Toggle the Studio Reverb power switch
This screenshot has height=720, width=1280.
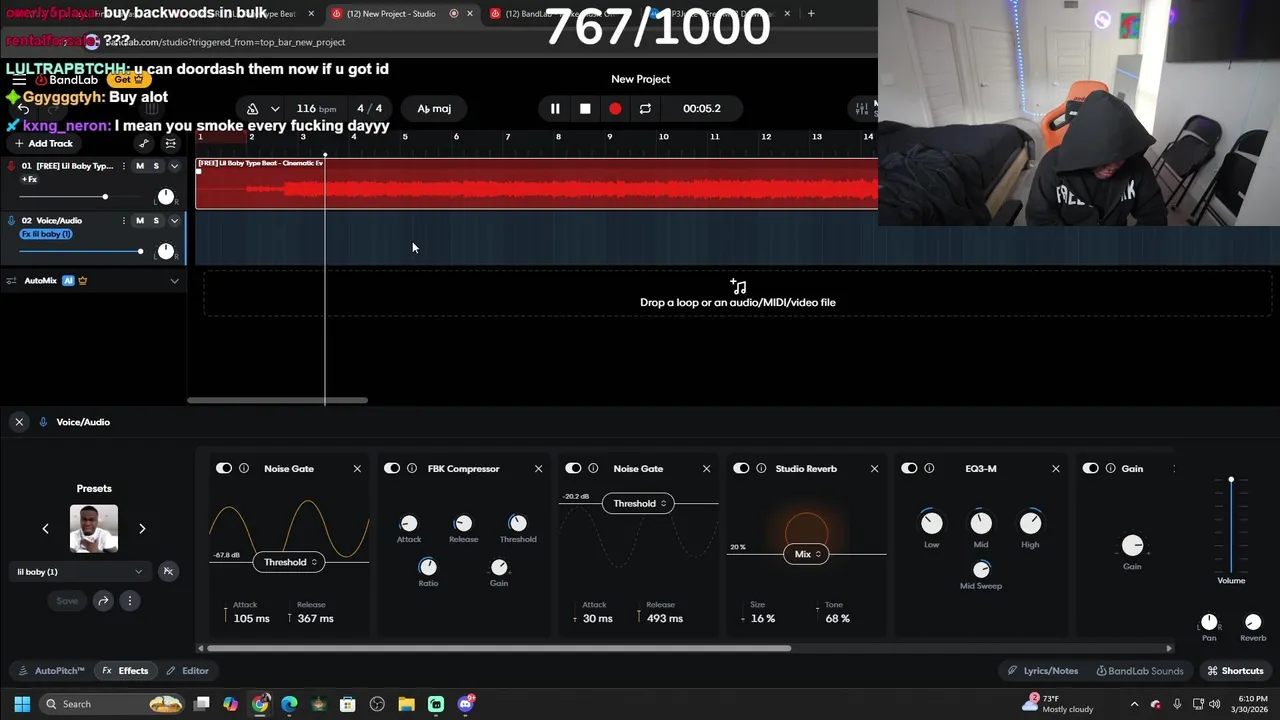point(741,468)
